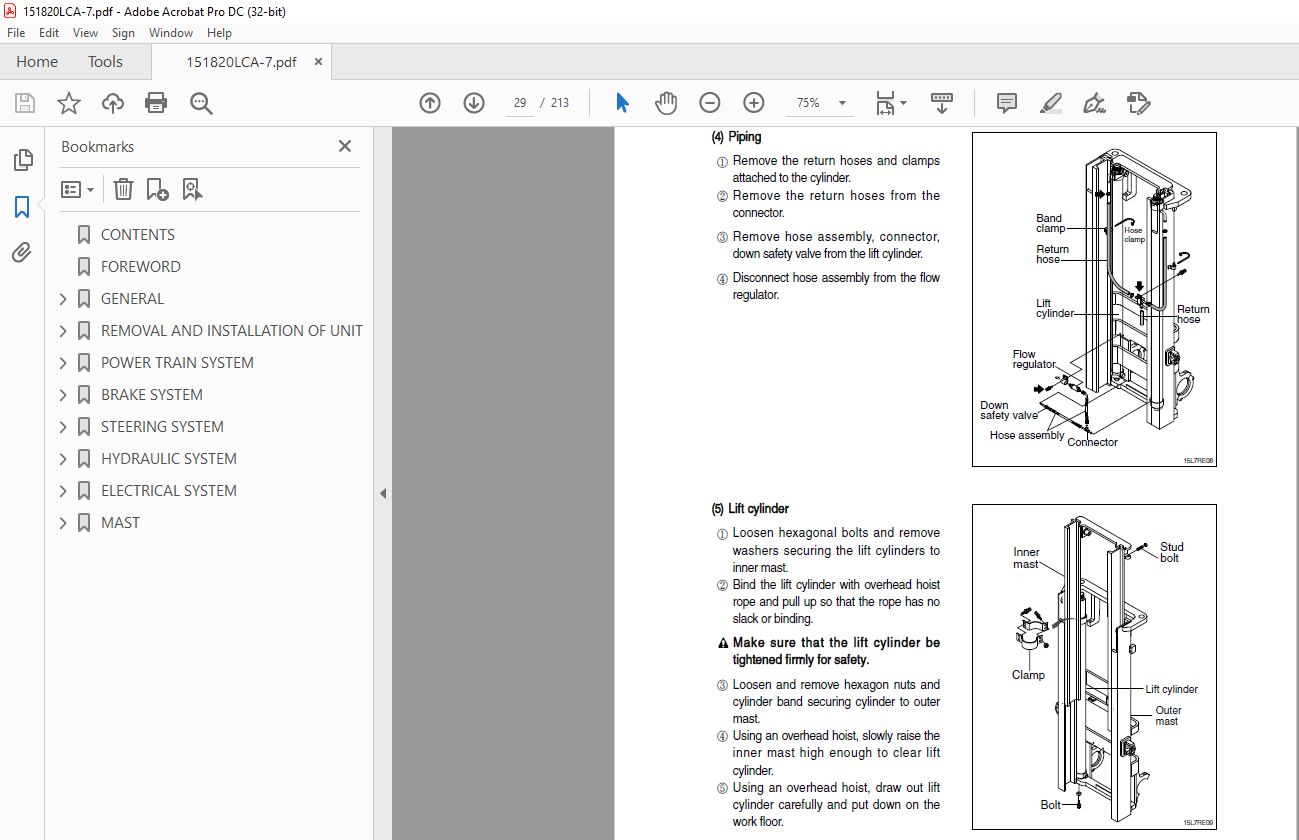Add a new bookmark

click(157, 189)
